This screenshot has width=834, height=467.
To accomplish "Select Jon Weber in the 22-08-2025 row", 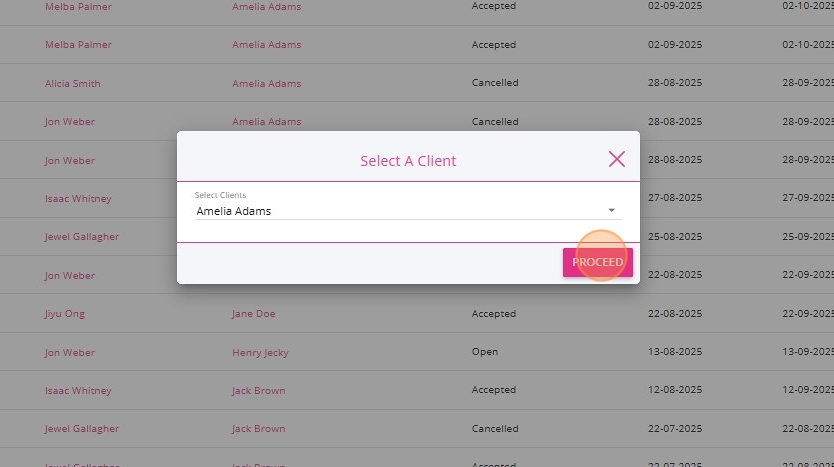I will (70, 276).
